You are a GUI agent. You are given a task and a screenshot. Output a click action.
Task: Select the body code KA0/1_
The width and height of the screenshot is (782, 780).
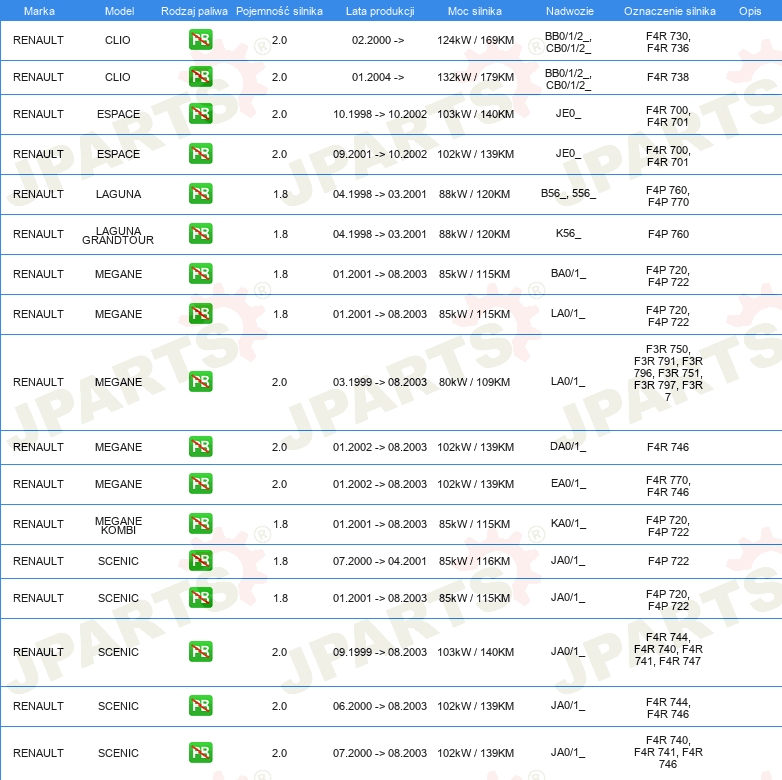[569, 523]
